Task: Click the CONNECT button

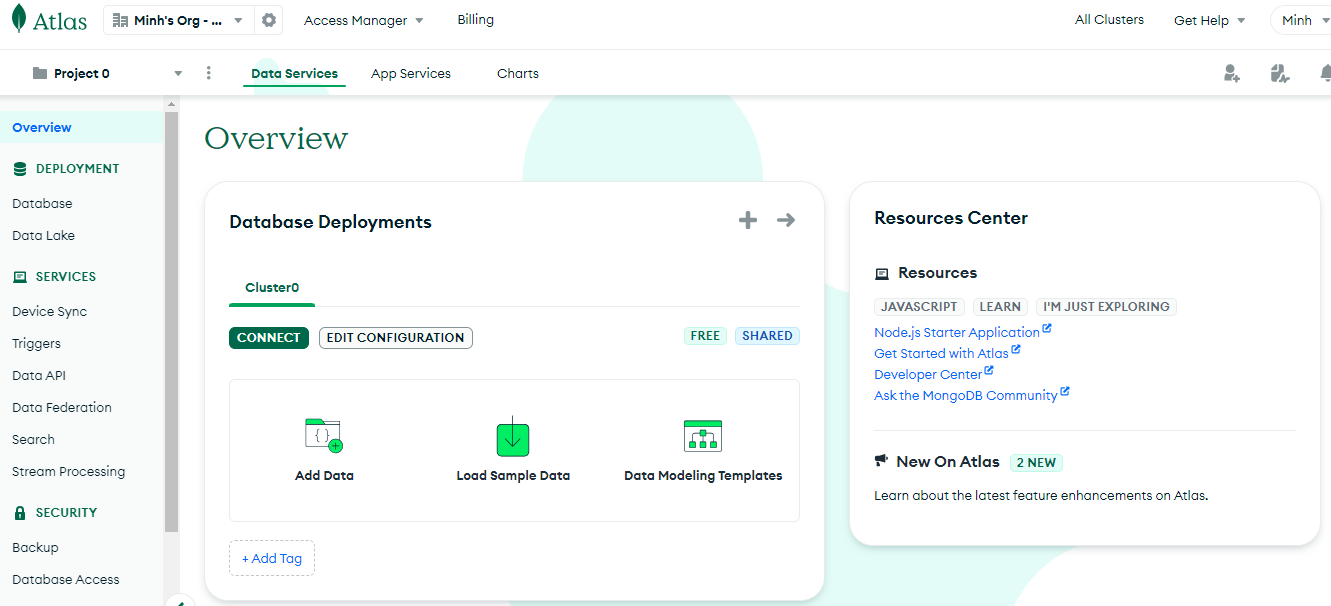Action: click(x=269, y=338)
